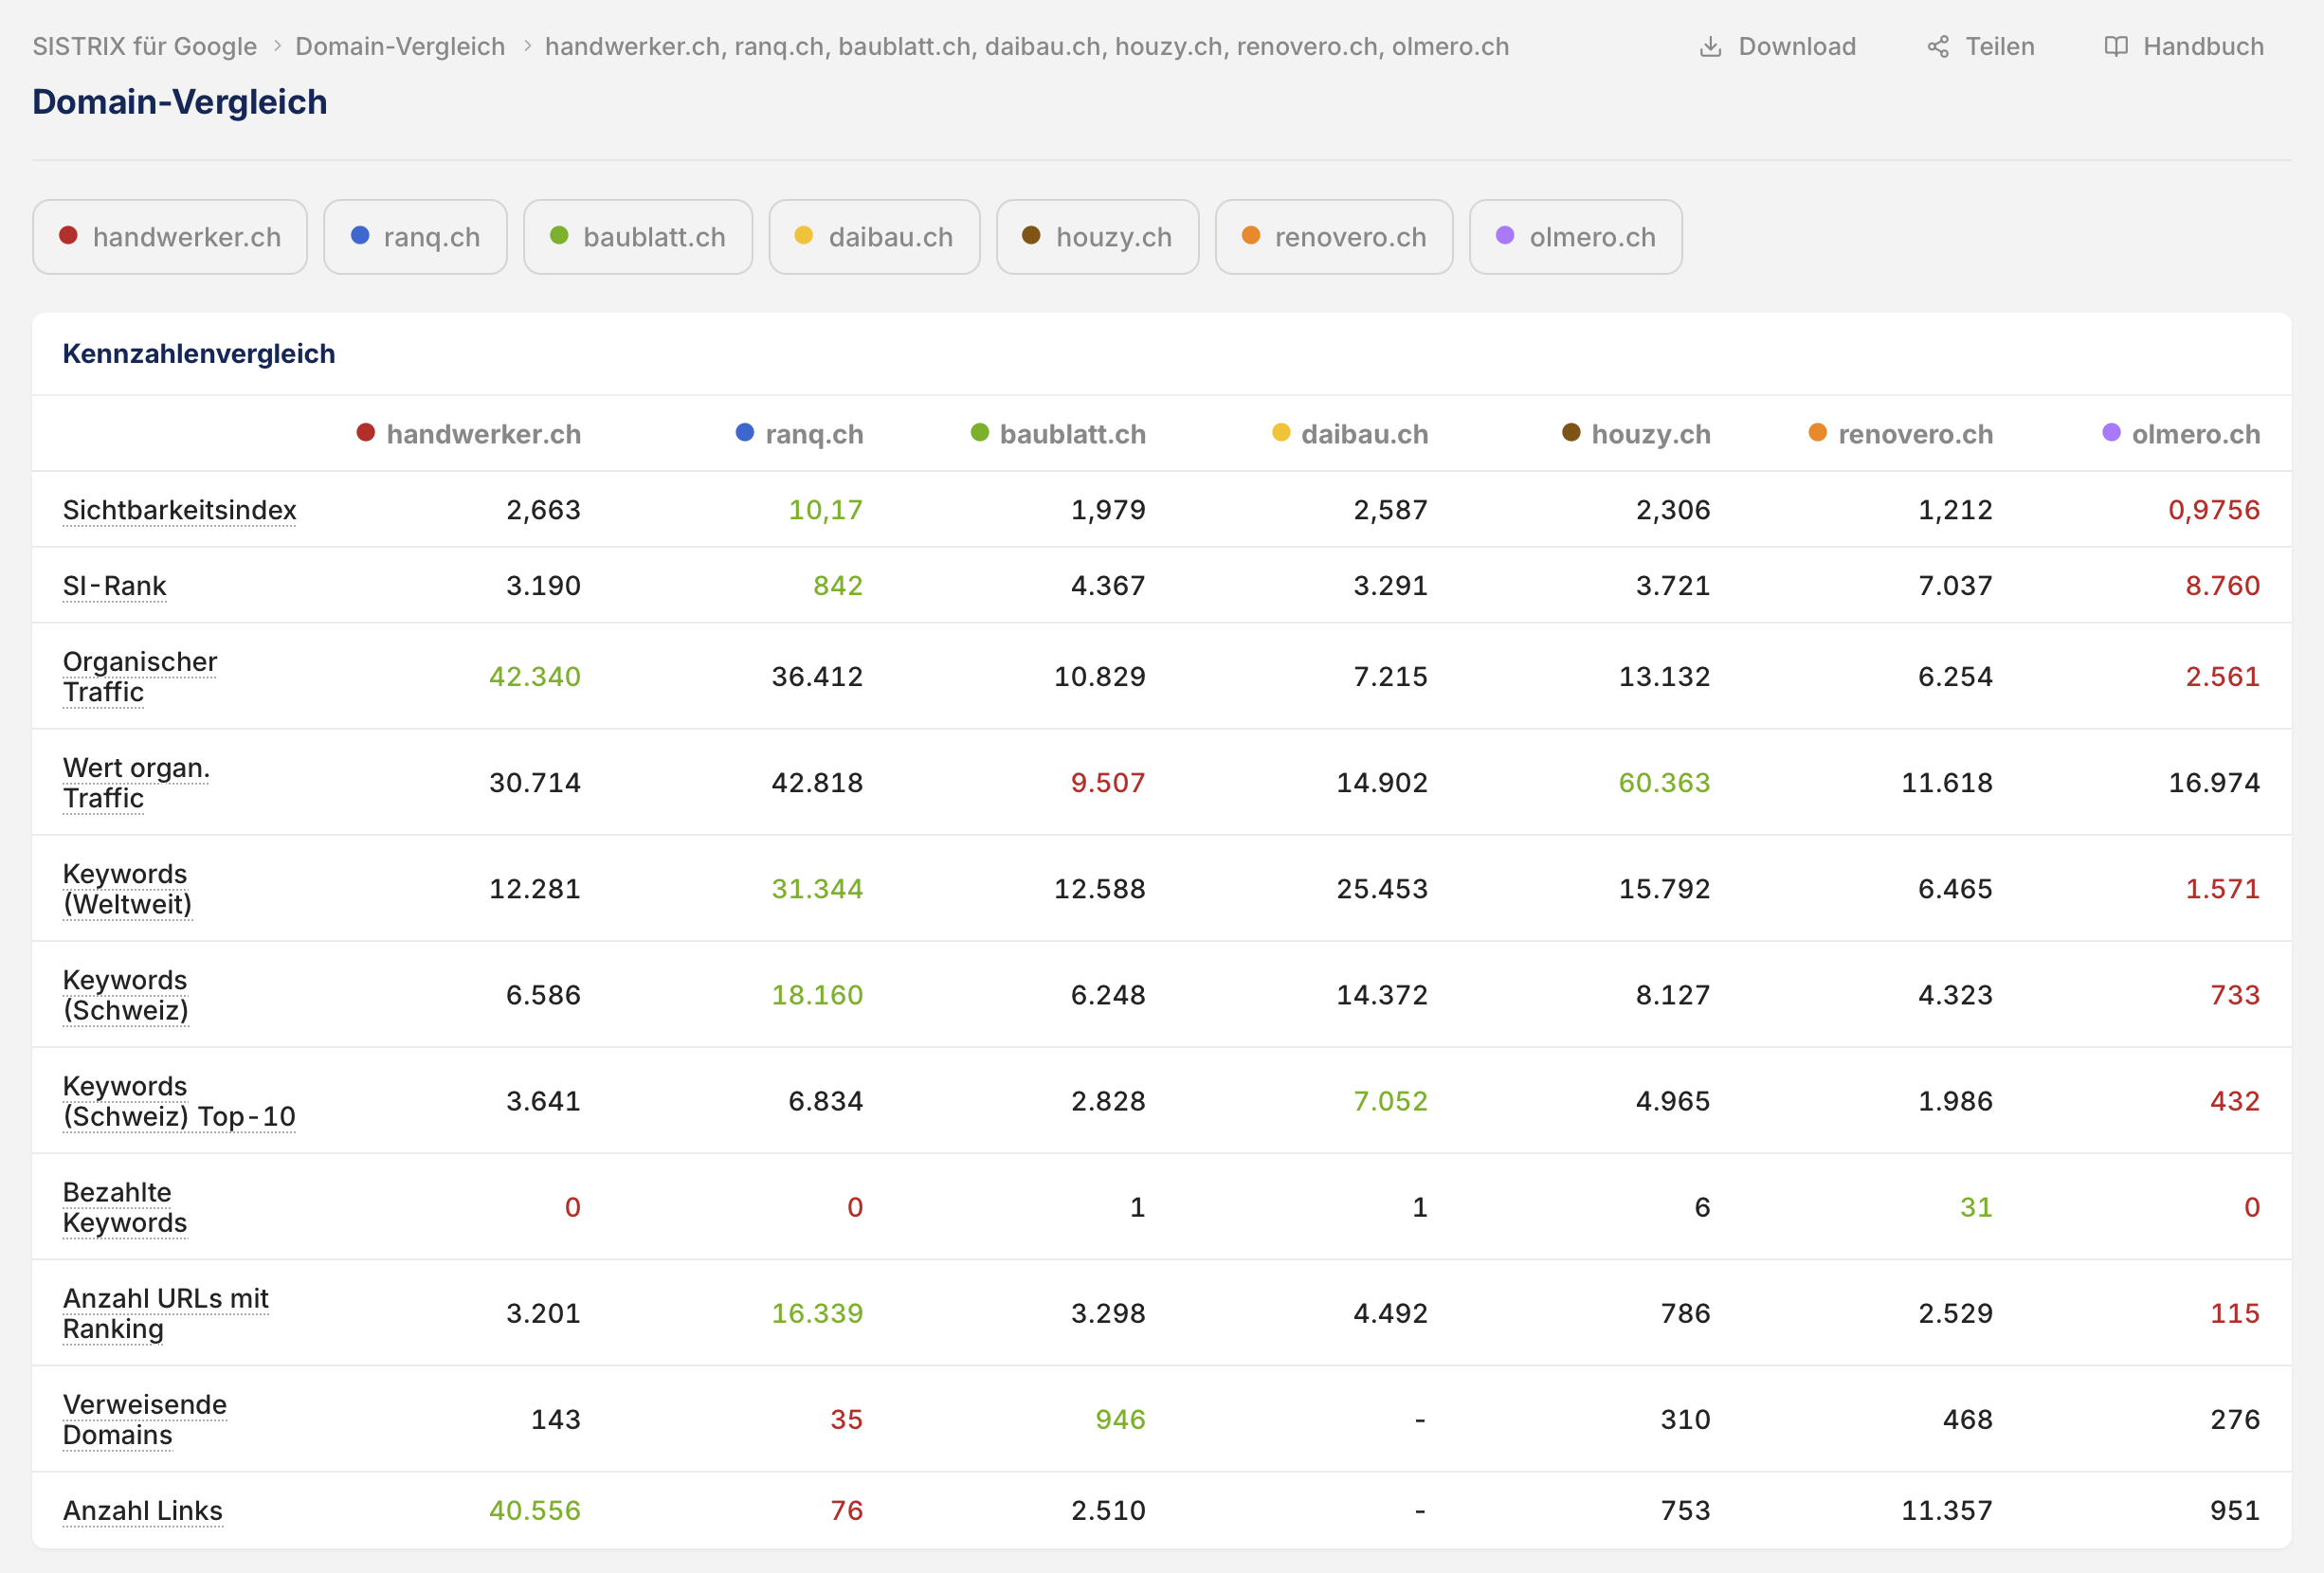Select the renovero.ch domain chip
This screenshot has height=1573, width=2324.
click(1334, 237)
